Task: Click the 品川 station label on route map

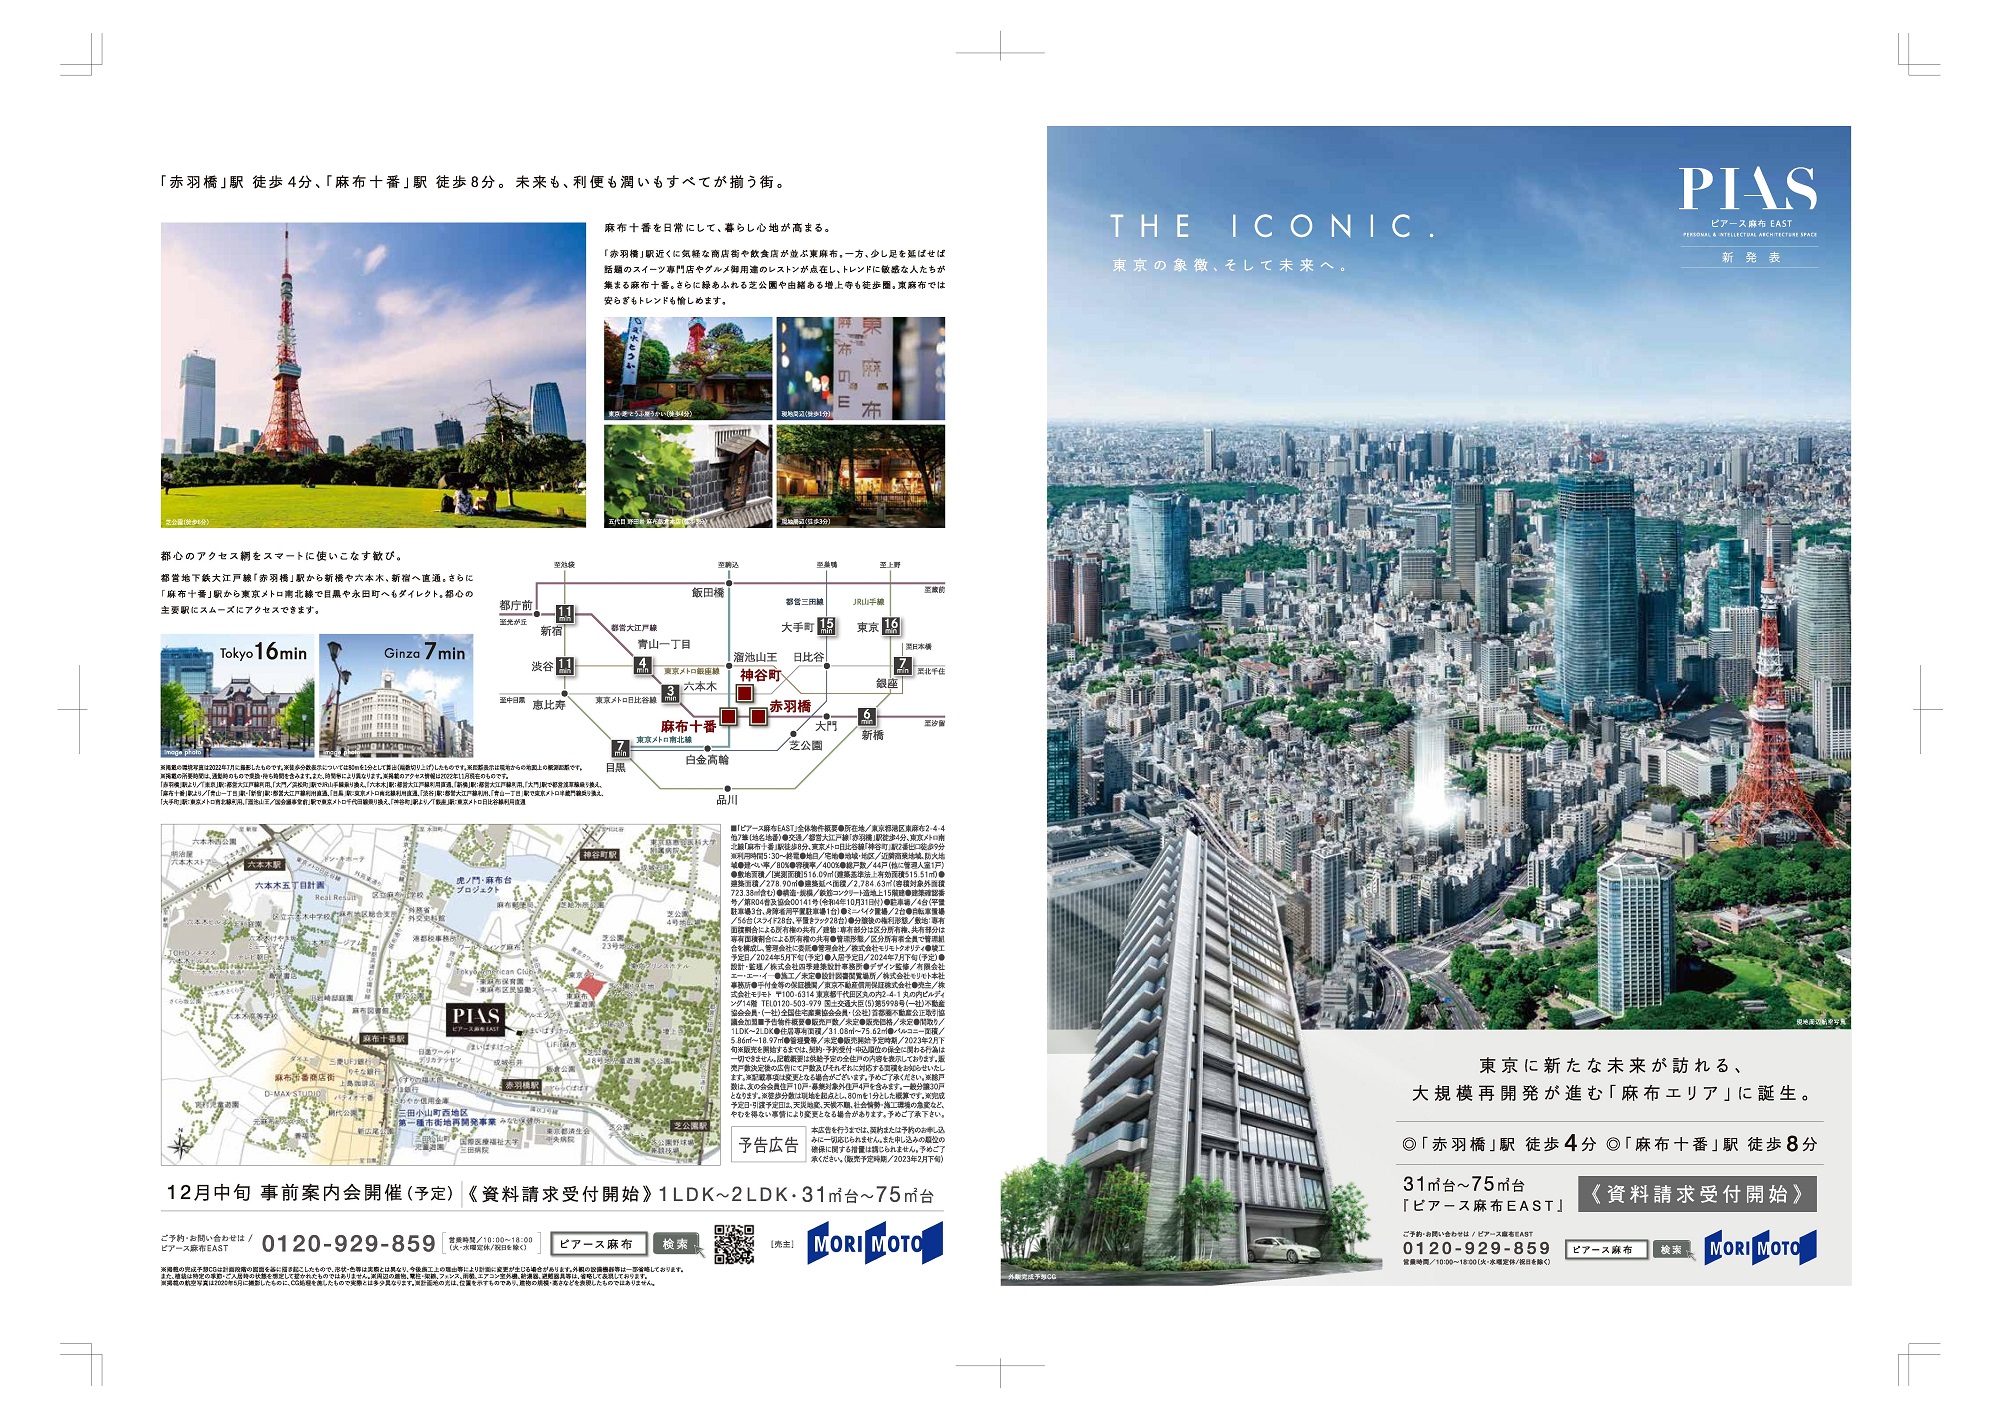Action: [x=727, y=800]
